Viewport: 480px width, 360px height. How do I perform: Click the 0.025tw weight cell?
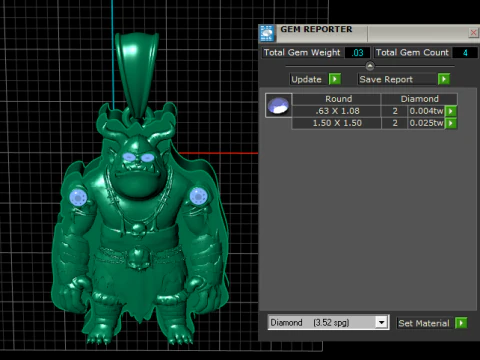(426, 123)
